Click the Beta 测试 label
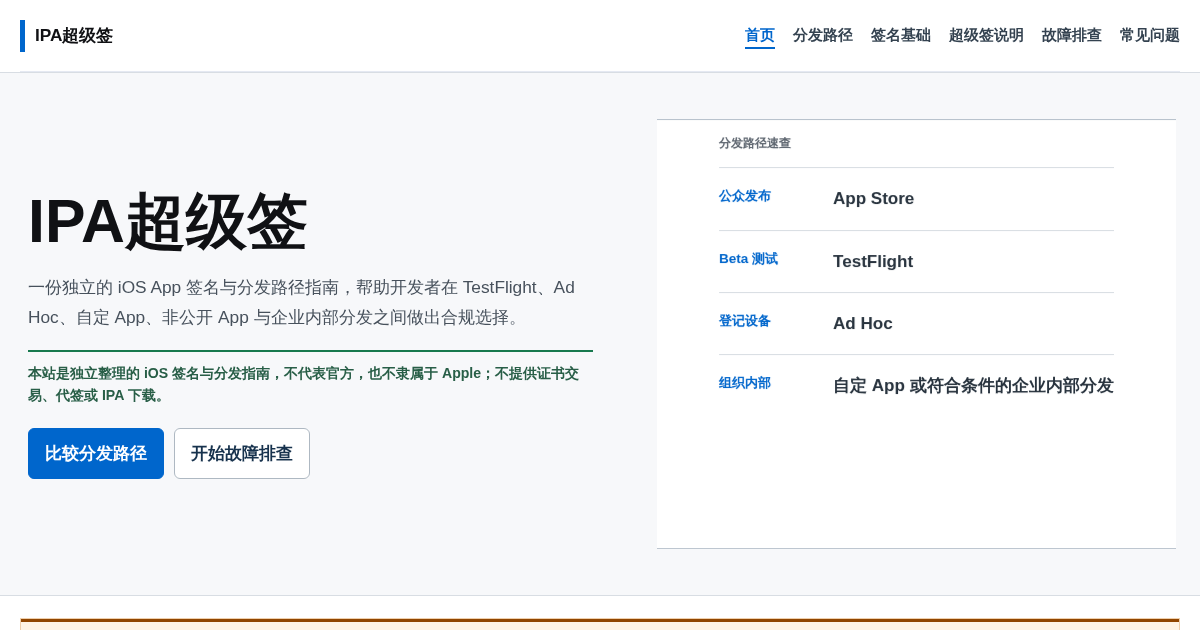 748,259
